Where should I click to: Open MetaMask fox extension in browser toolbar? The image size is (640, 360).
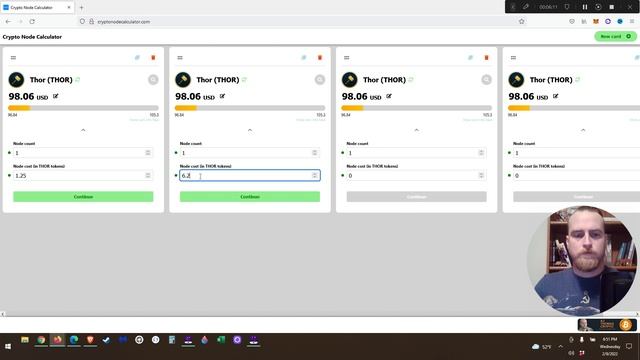click(x=596, y=21)
